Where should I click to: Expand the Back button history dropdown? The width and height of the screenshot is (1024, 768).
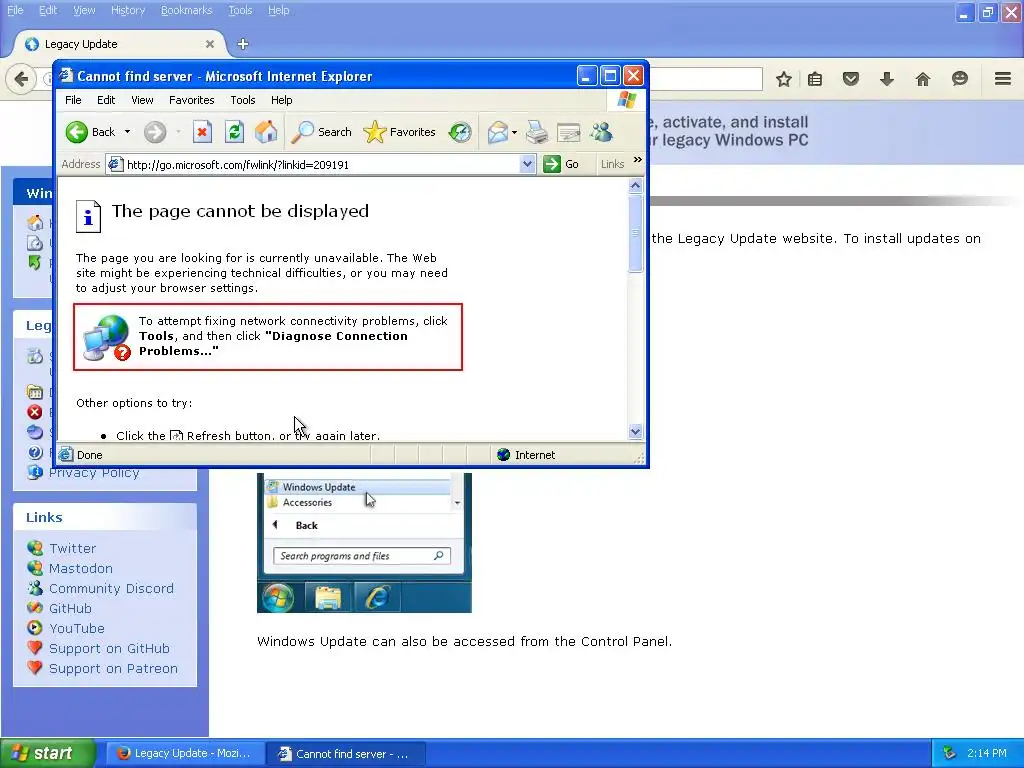(x=127, y=132)
